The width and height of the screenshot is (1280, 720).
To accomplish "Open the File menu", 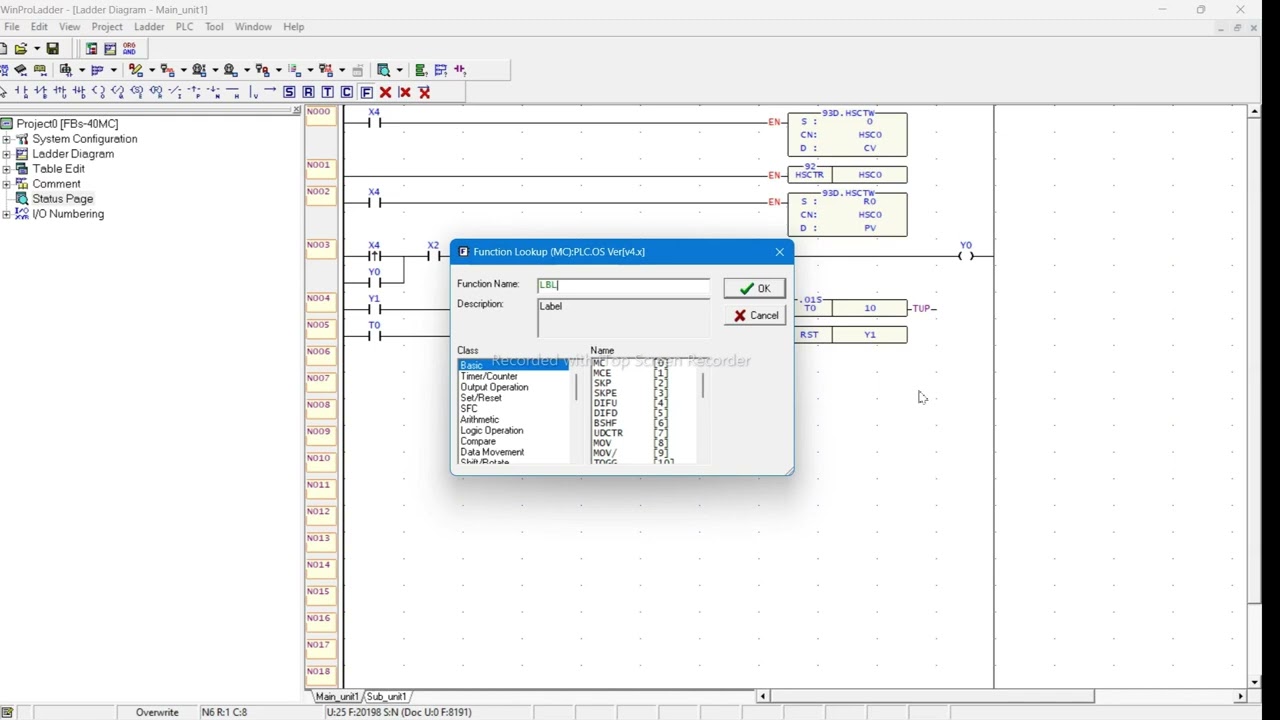I will (x=12, y=27).
